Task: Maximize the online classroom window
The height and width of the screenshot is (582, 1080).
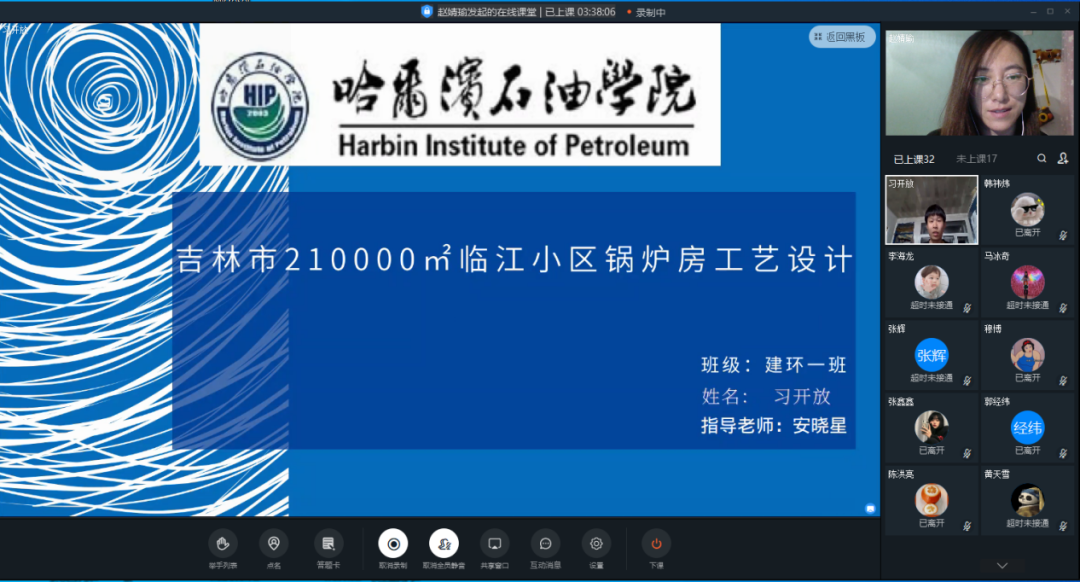Action: pos(1050,12)
